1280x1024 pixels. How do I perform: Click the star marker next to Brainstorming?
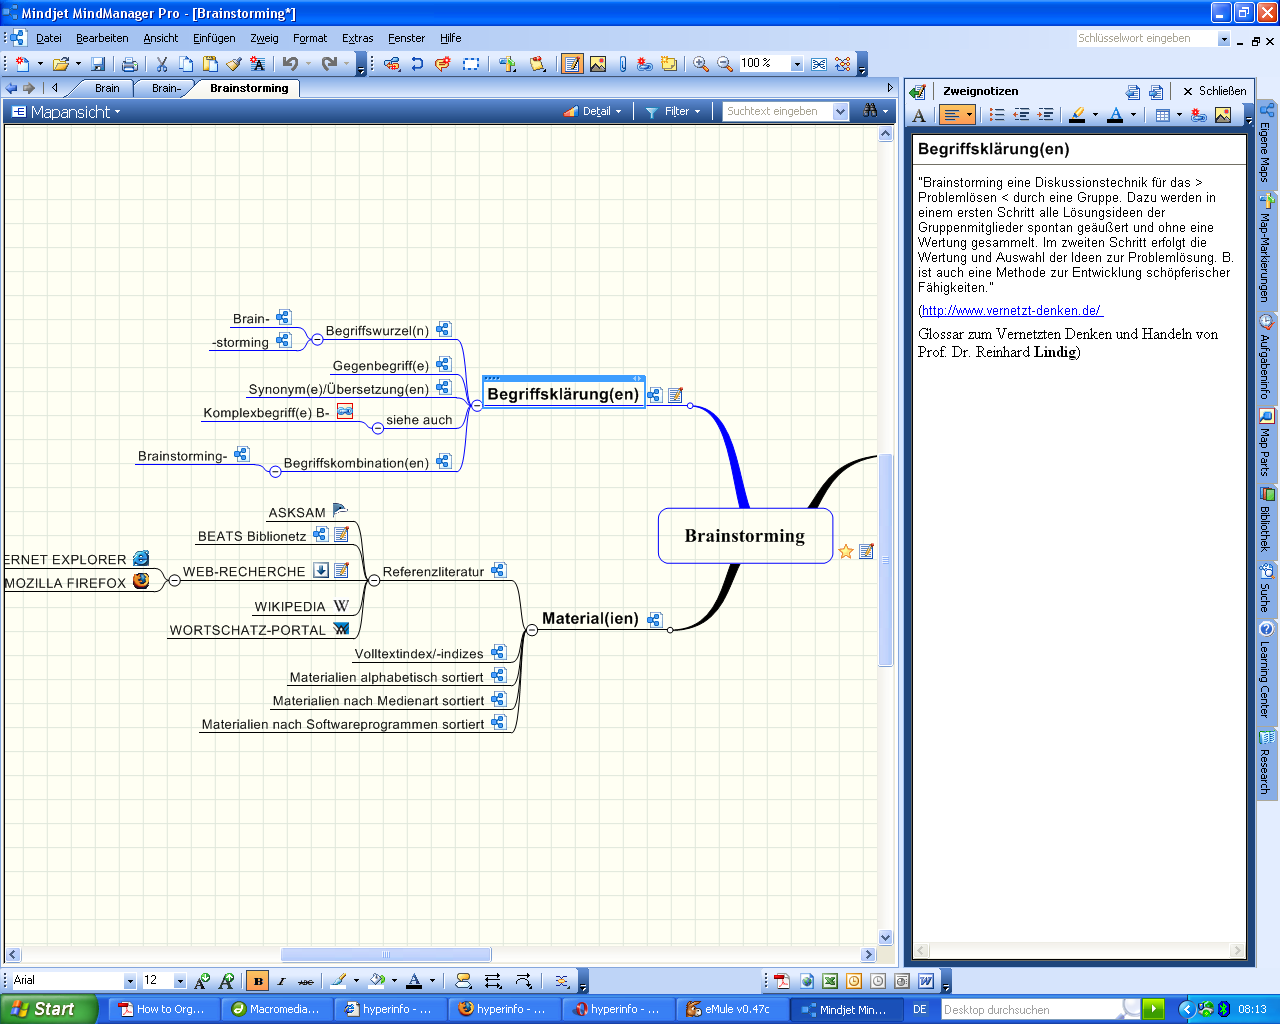point(846,551)
